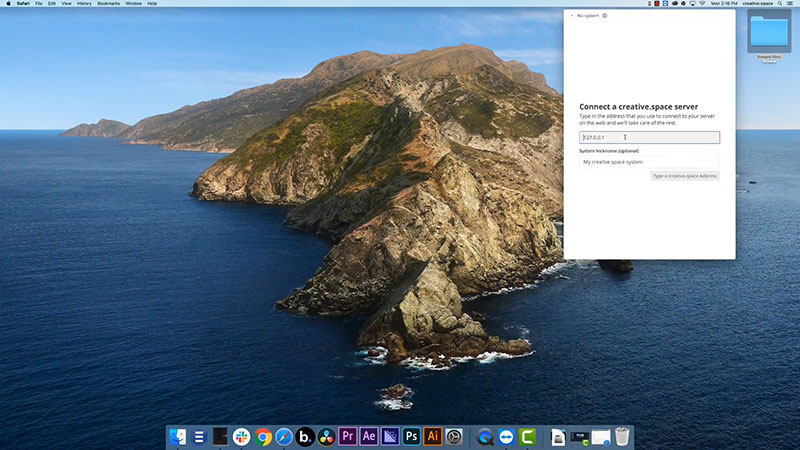Open Finder from the dock
Image resolution: width=800 pixels, height=450 pixels.
[x=179, y=436]
